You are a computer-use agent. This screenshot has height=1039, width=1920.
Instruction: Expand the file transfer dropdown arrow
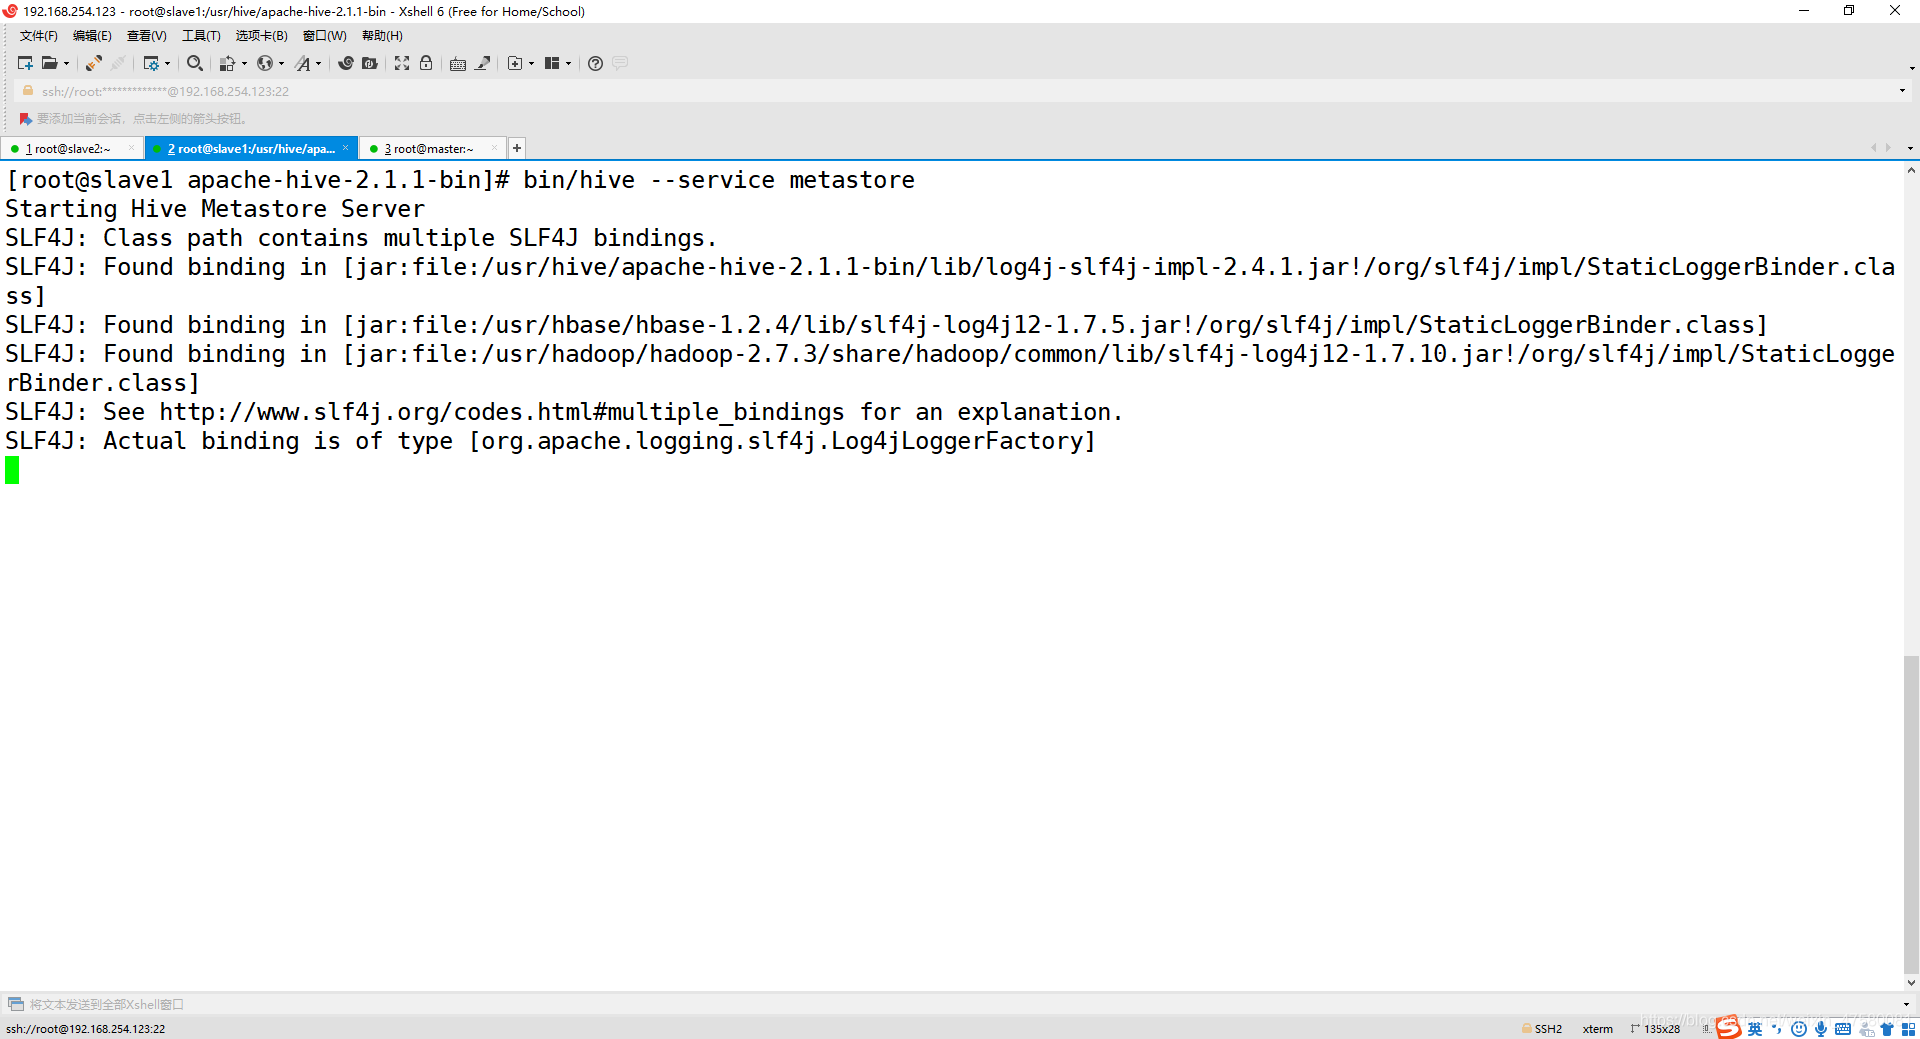click(244, 63)
